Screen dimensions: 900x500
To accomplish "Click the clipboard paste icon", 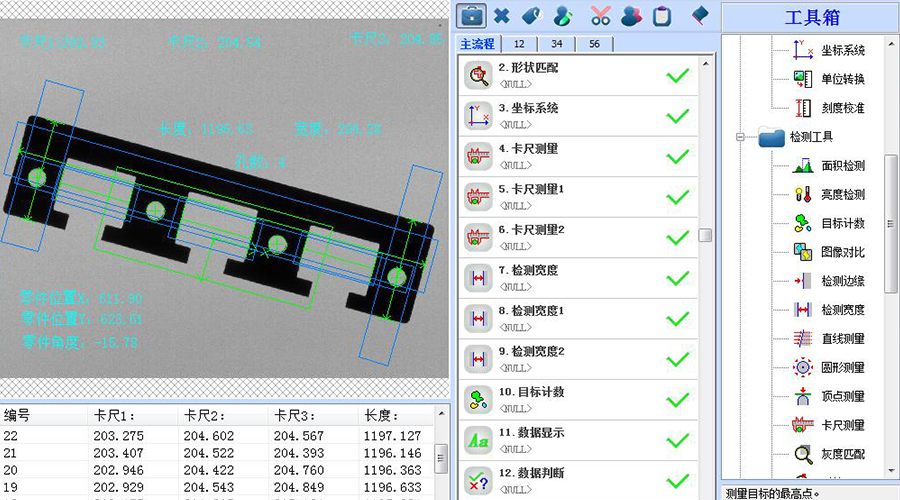I will click(661, 15).
